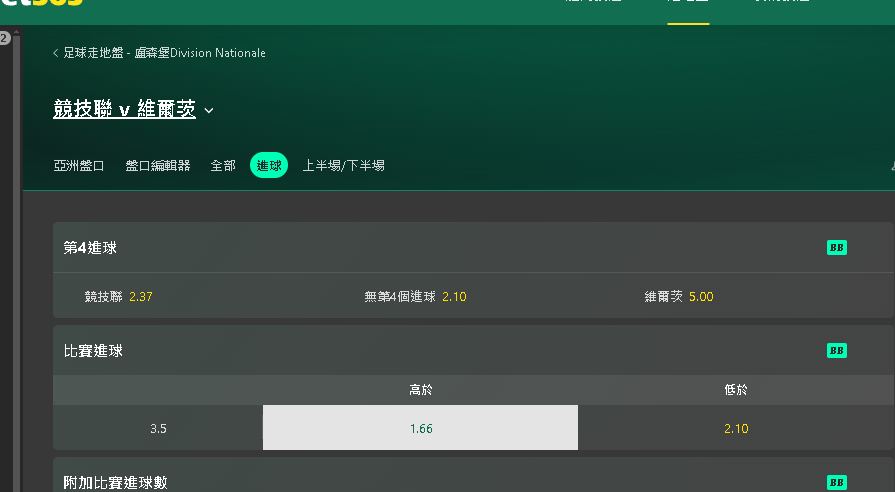Deselect the highlighted 高於 1.66 selection
Screen dimensions: 895x492
pos(420,428)
